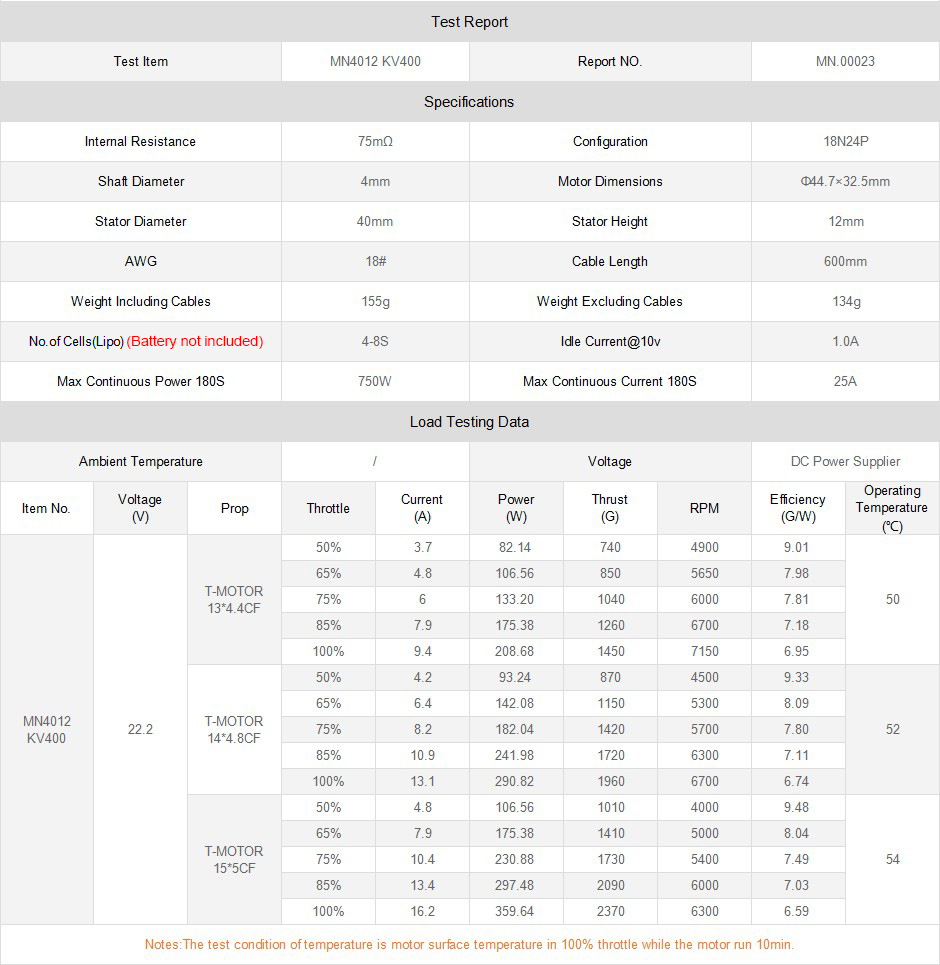Click the T-MOTOR 15*5CF prop cell
This screenshot has width=940, height=965.
234,859
